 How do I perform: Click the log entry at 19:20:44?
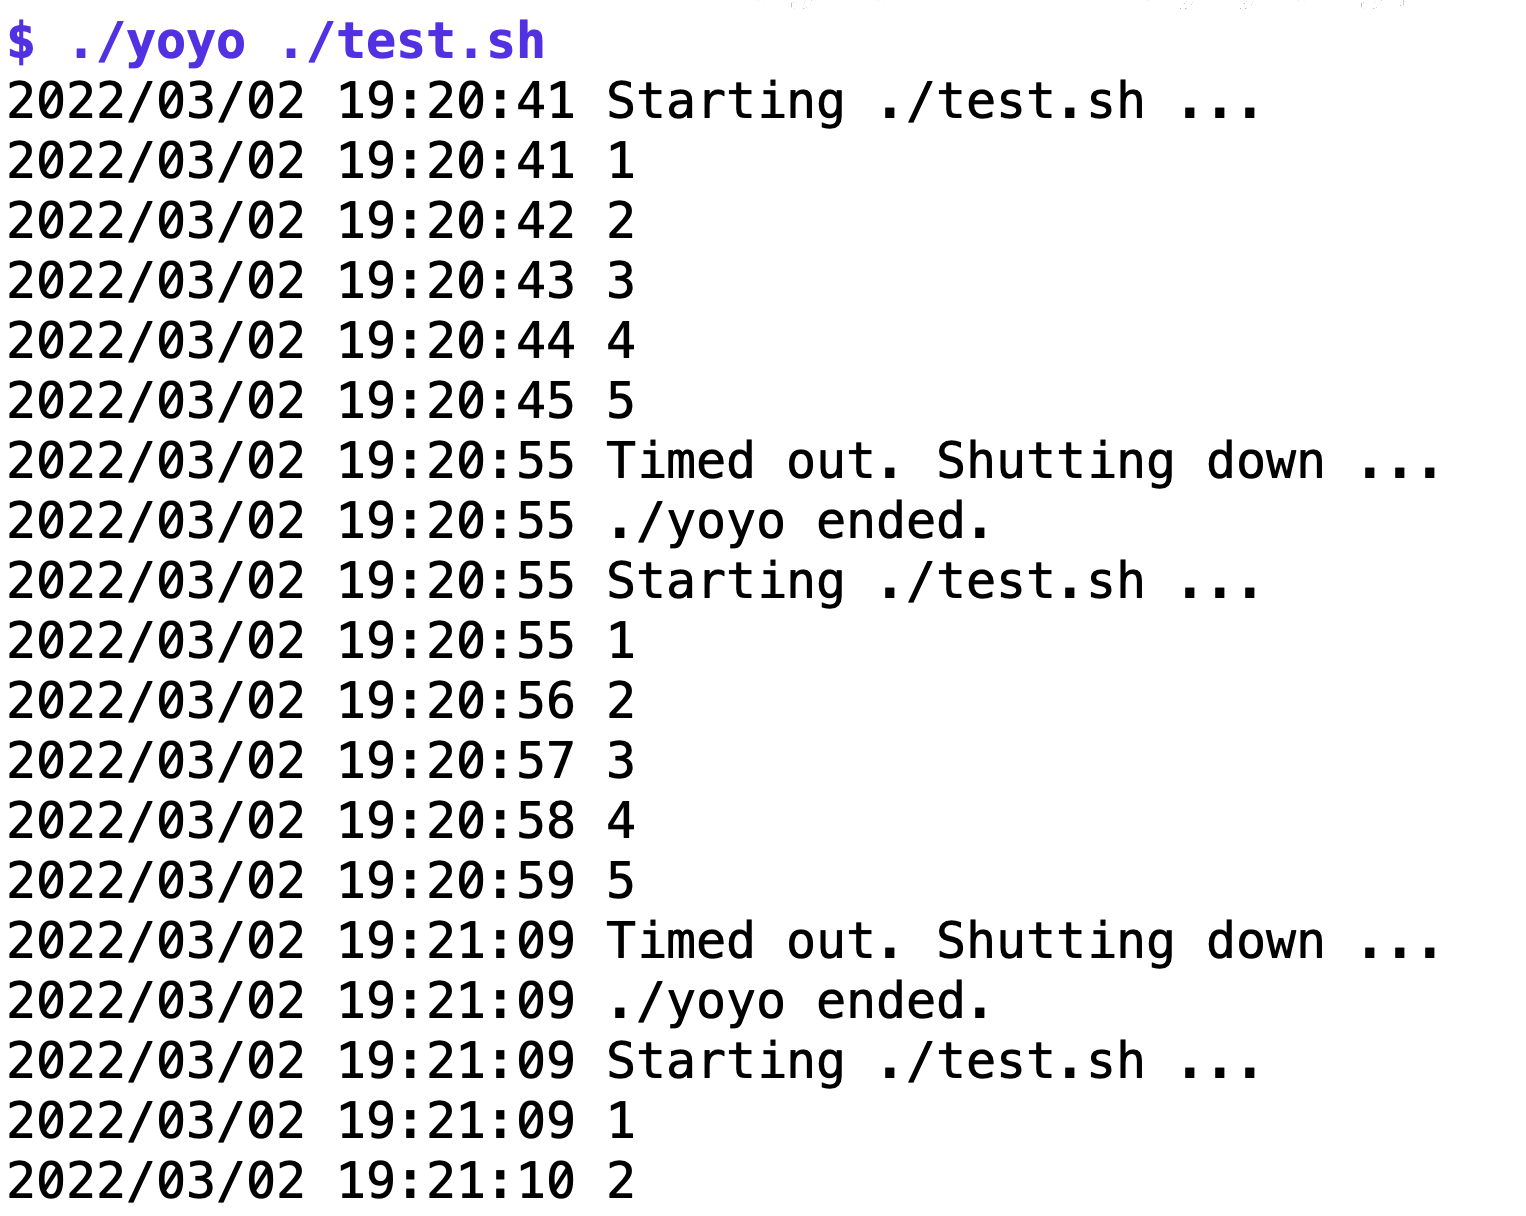click(321, 342)
